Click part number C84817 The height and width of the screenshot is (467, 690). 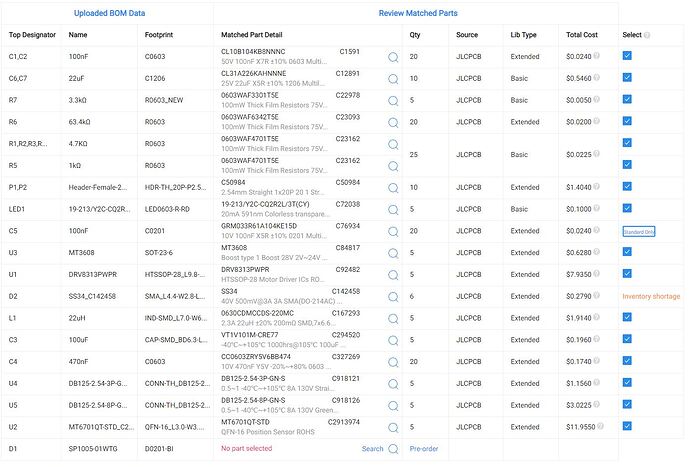348,248
